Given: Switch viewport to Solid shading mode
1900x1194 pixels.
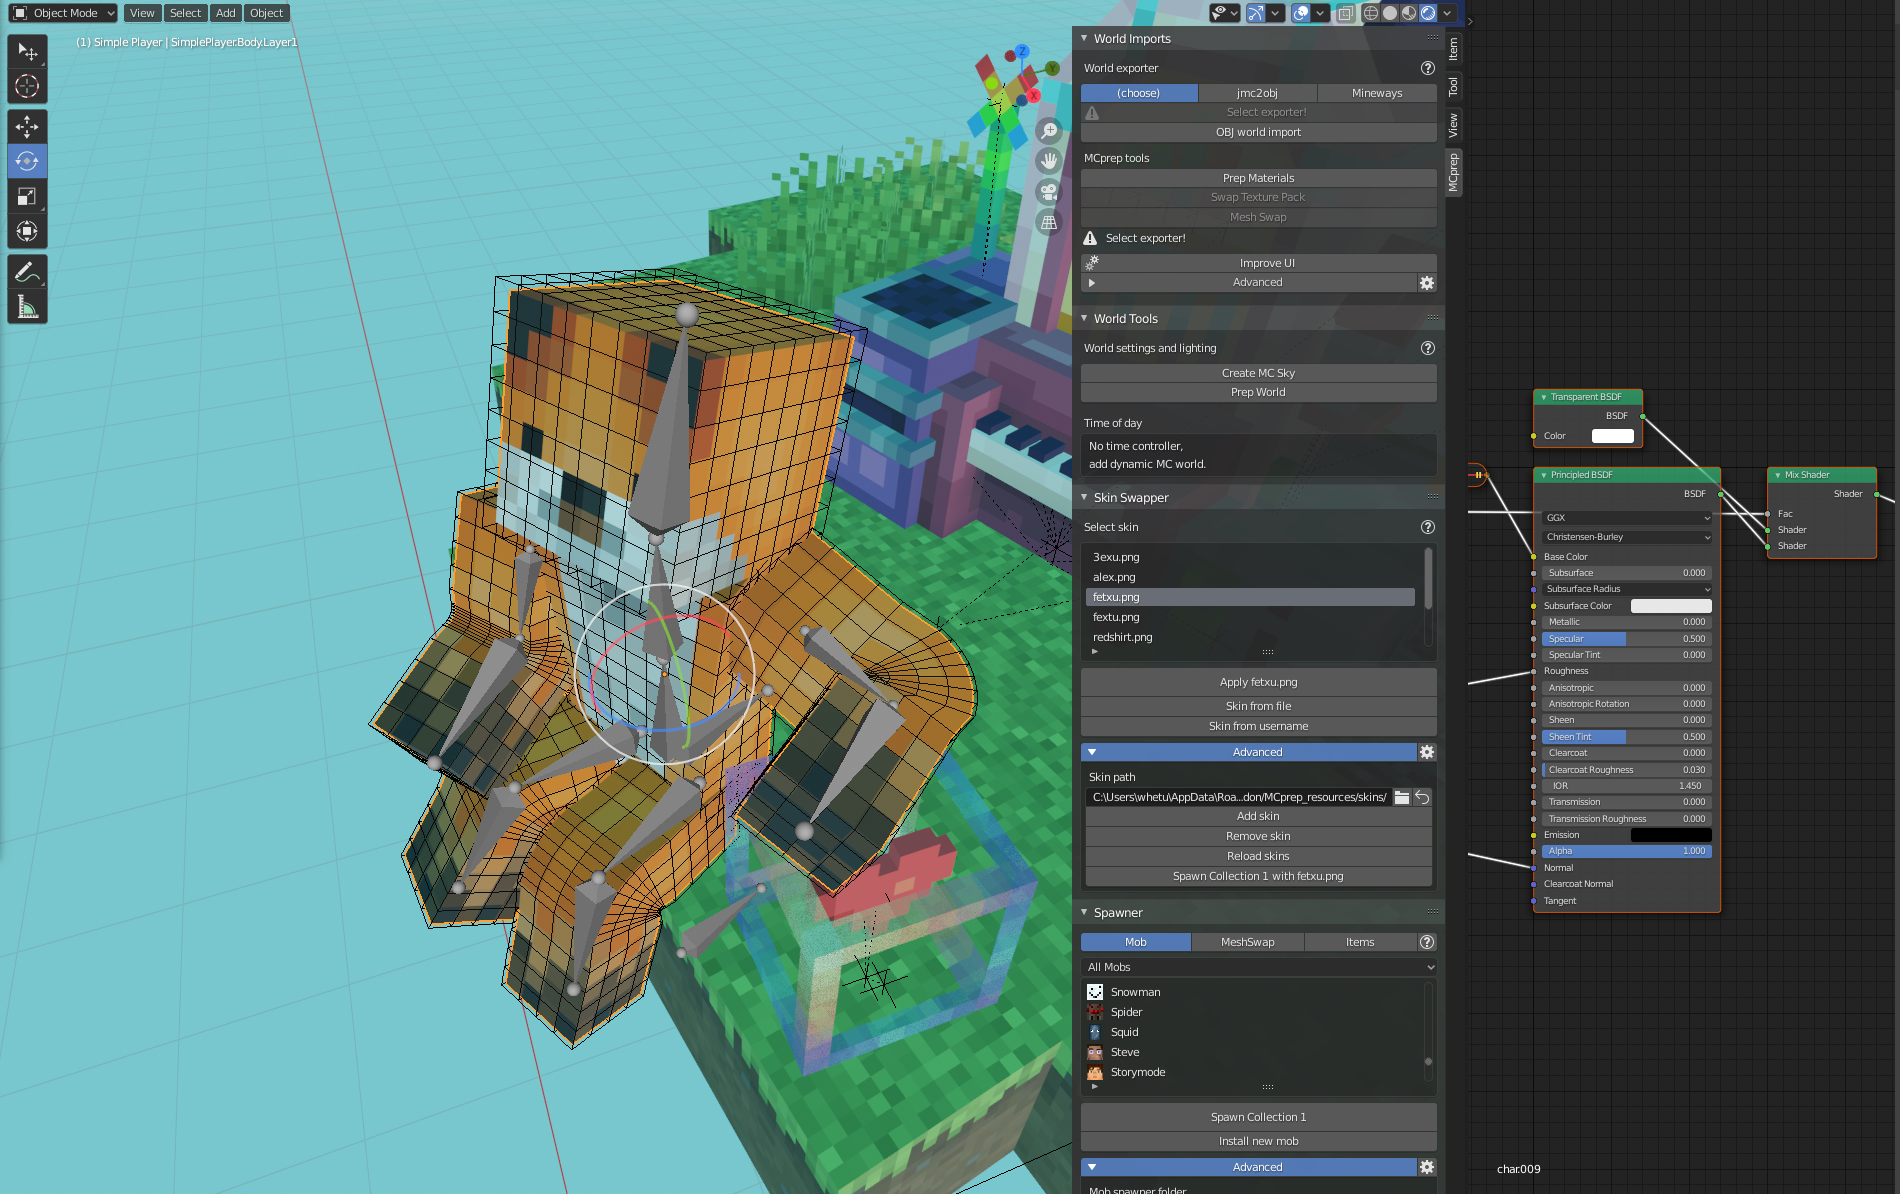Looking at the screenshot, I should coord(1390,13).
